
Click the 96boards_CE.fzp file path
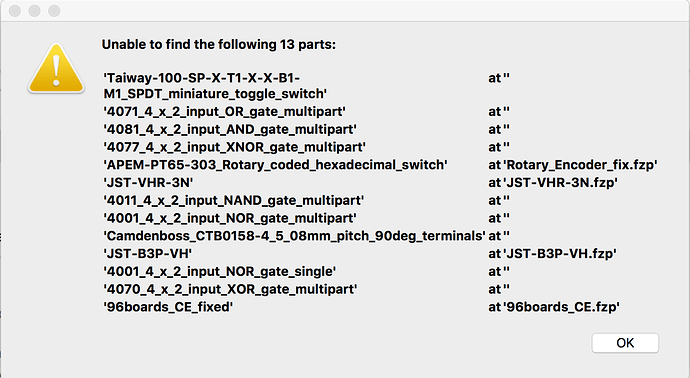point(561,307)
